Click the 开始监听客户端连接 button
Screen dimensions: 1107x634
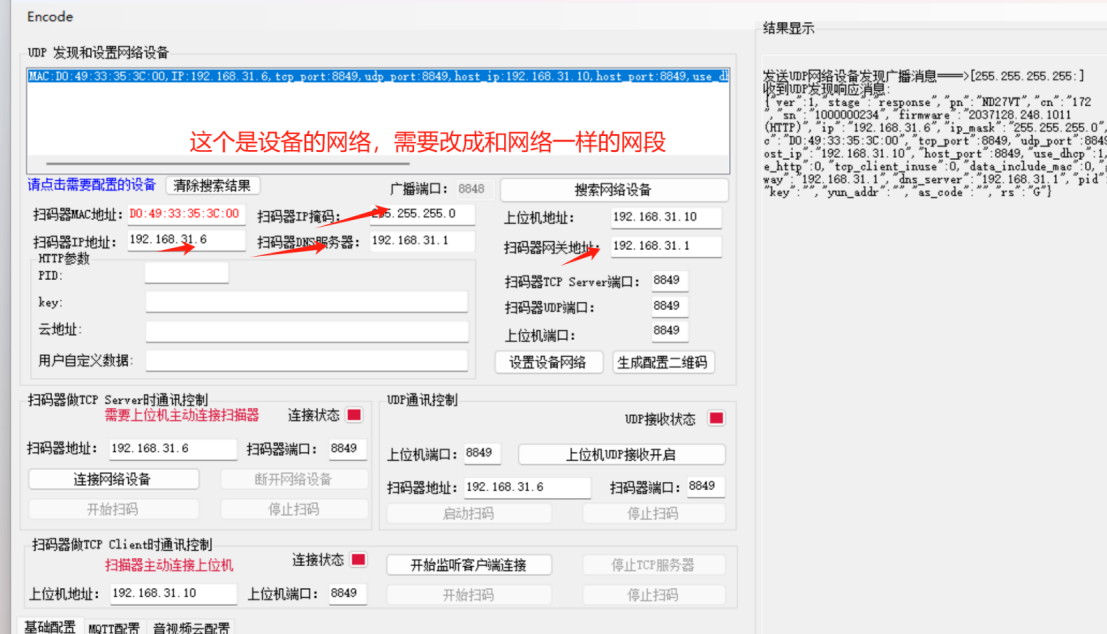point(469,565)
